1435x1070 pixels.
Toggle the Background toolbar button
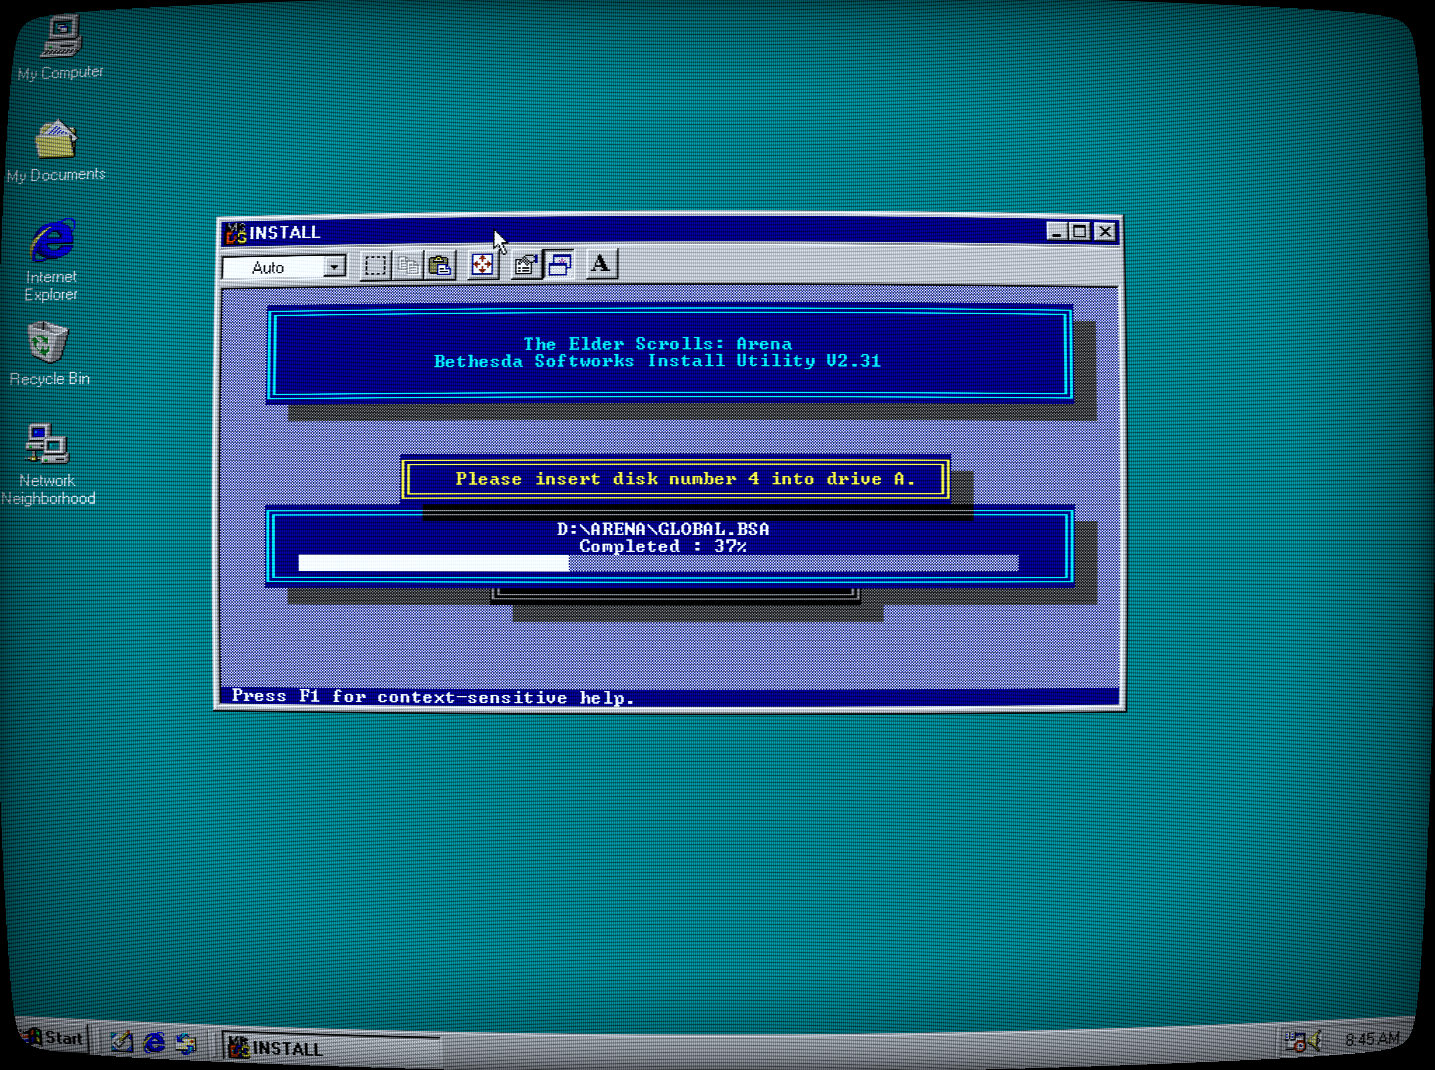pos(559,264)
